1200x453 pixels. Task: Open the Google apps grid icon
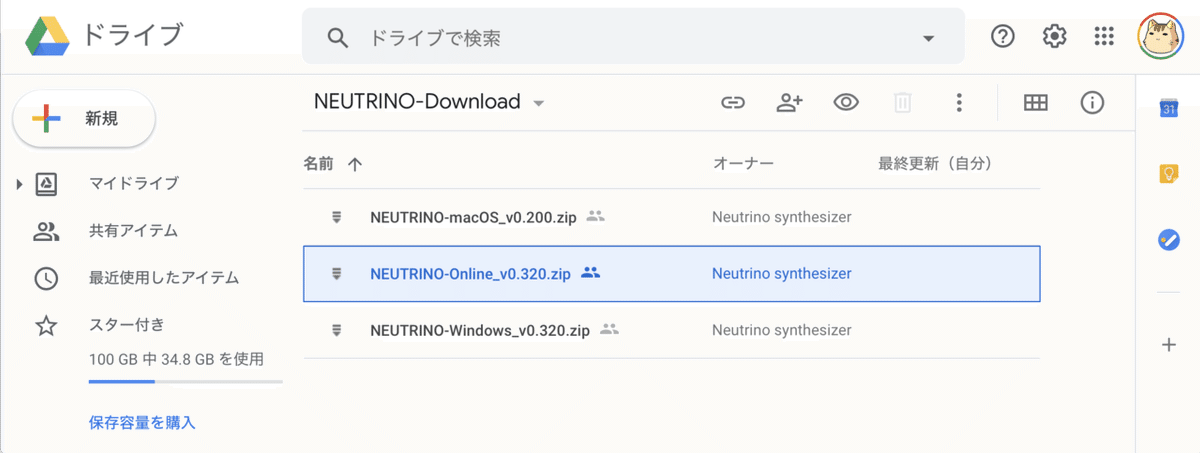[x=1104, y=37]
